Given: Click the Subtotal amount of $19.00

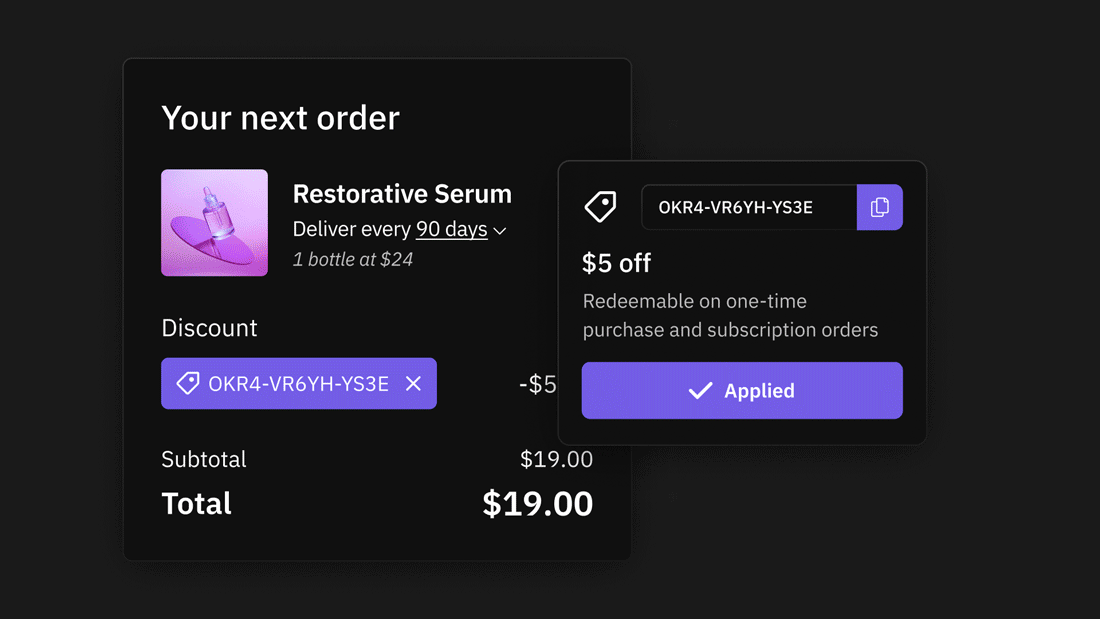Looking at the screenshot, I should (556, 460).
